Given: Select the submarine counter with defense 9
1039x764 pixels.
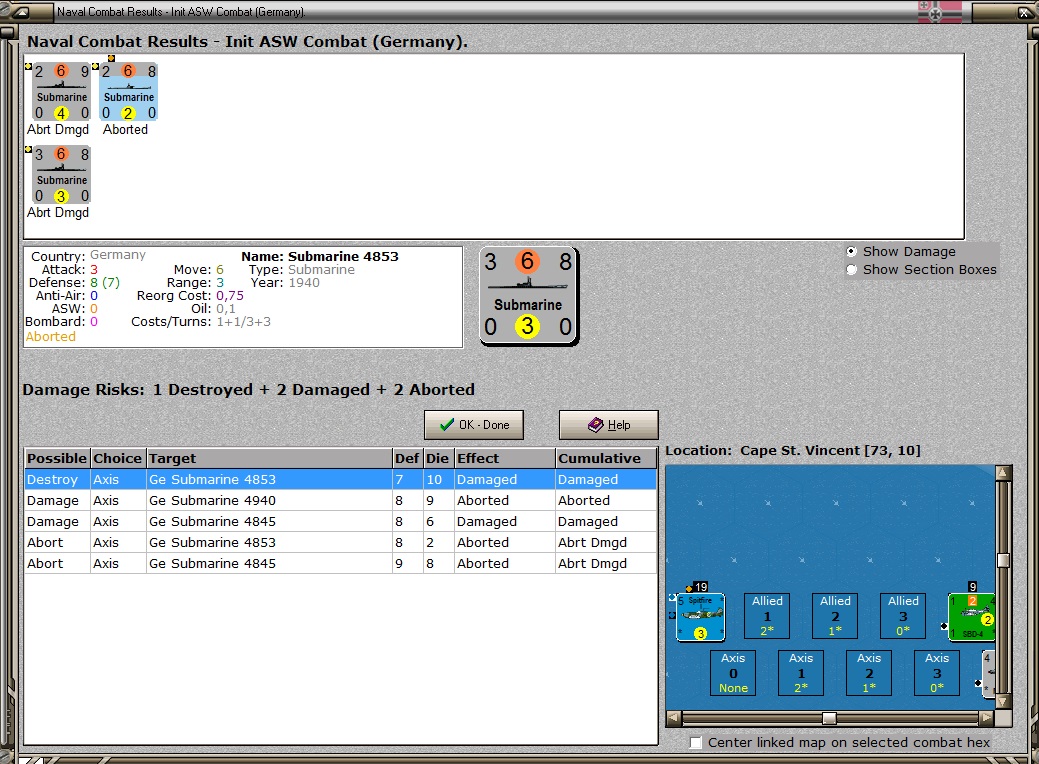Looking at the screenshot, I should [62, 92].
